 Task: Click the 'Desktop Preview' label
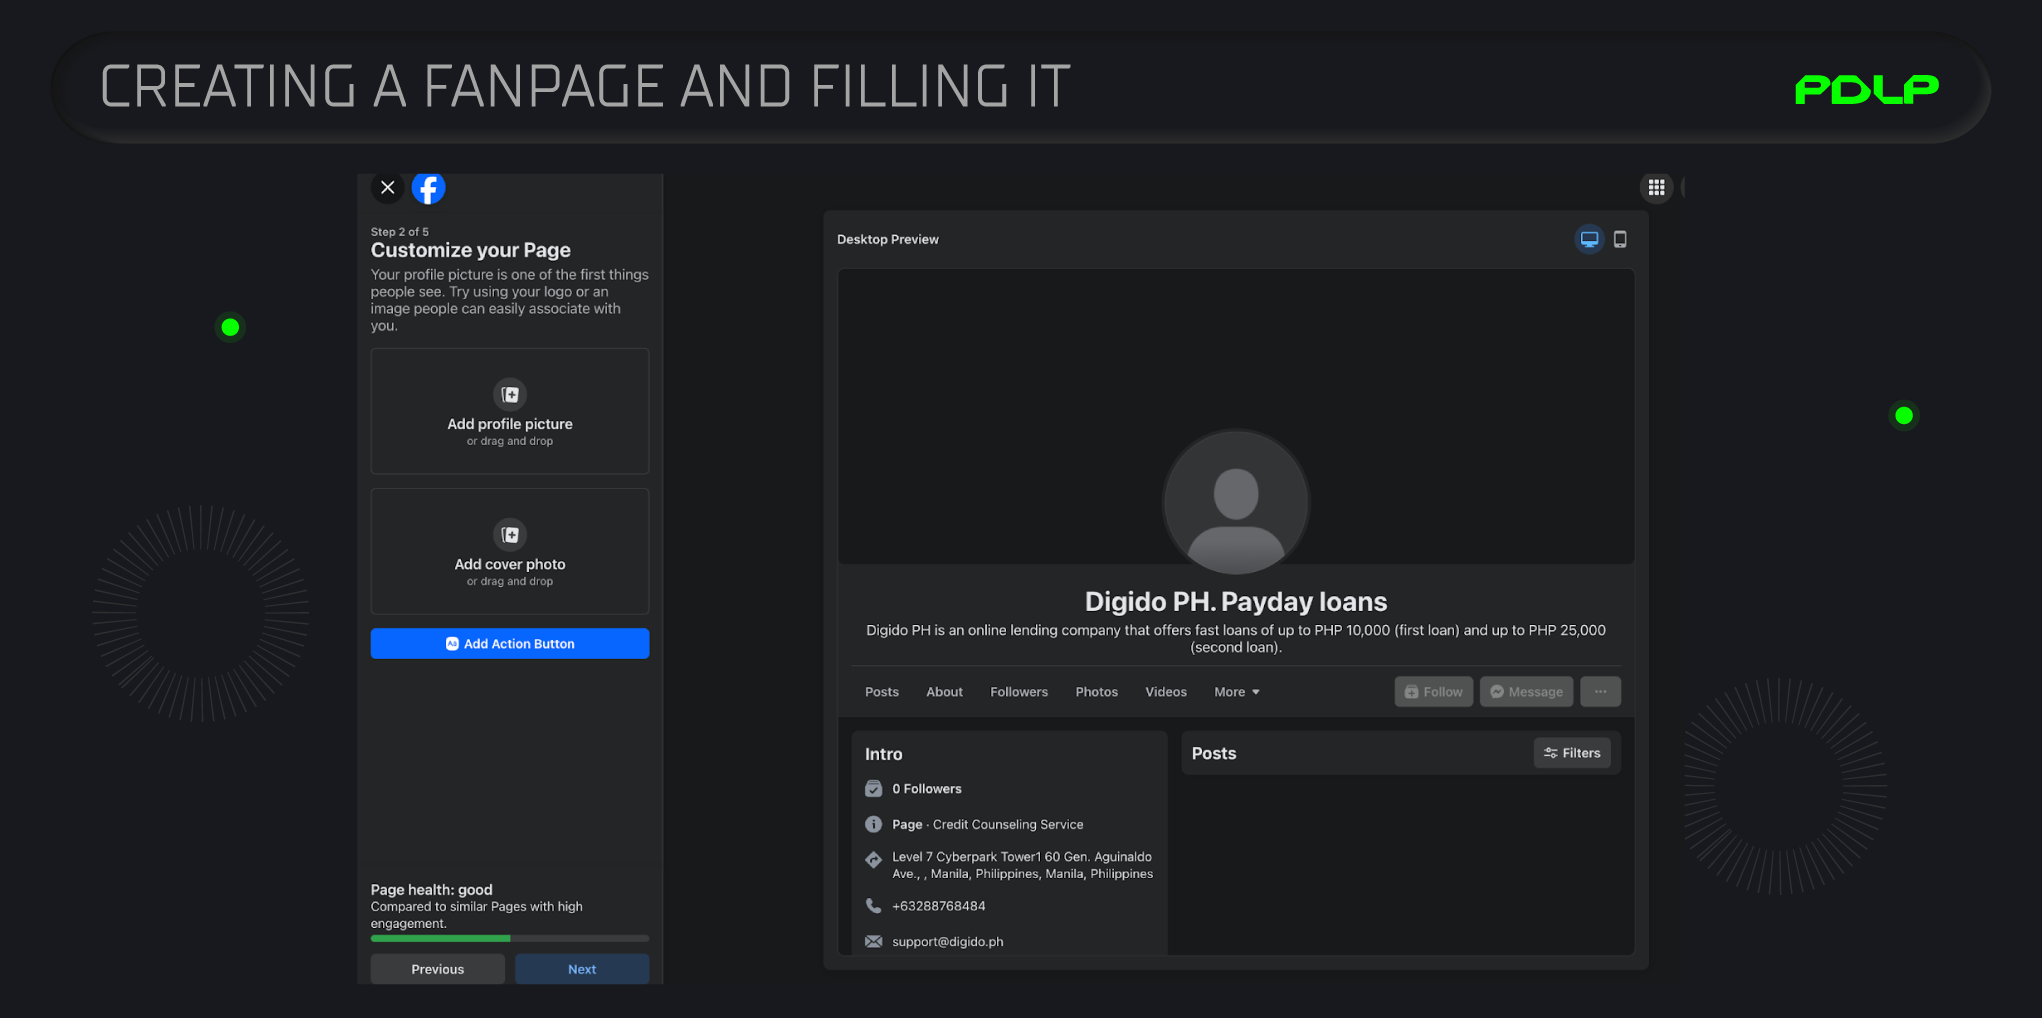(x=888, y=239)
